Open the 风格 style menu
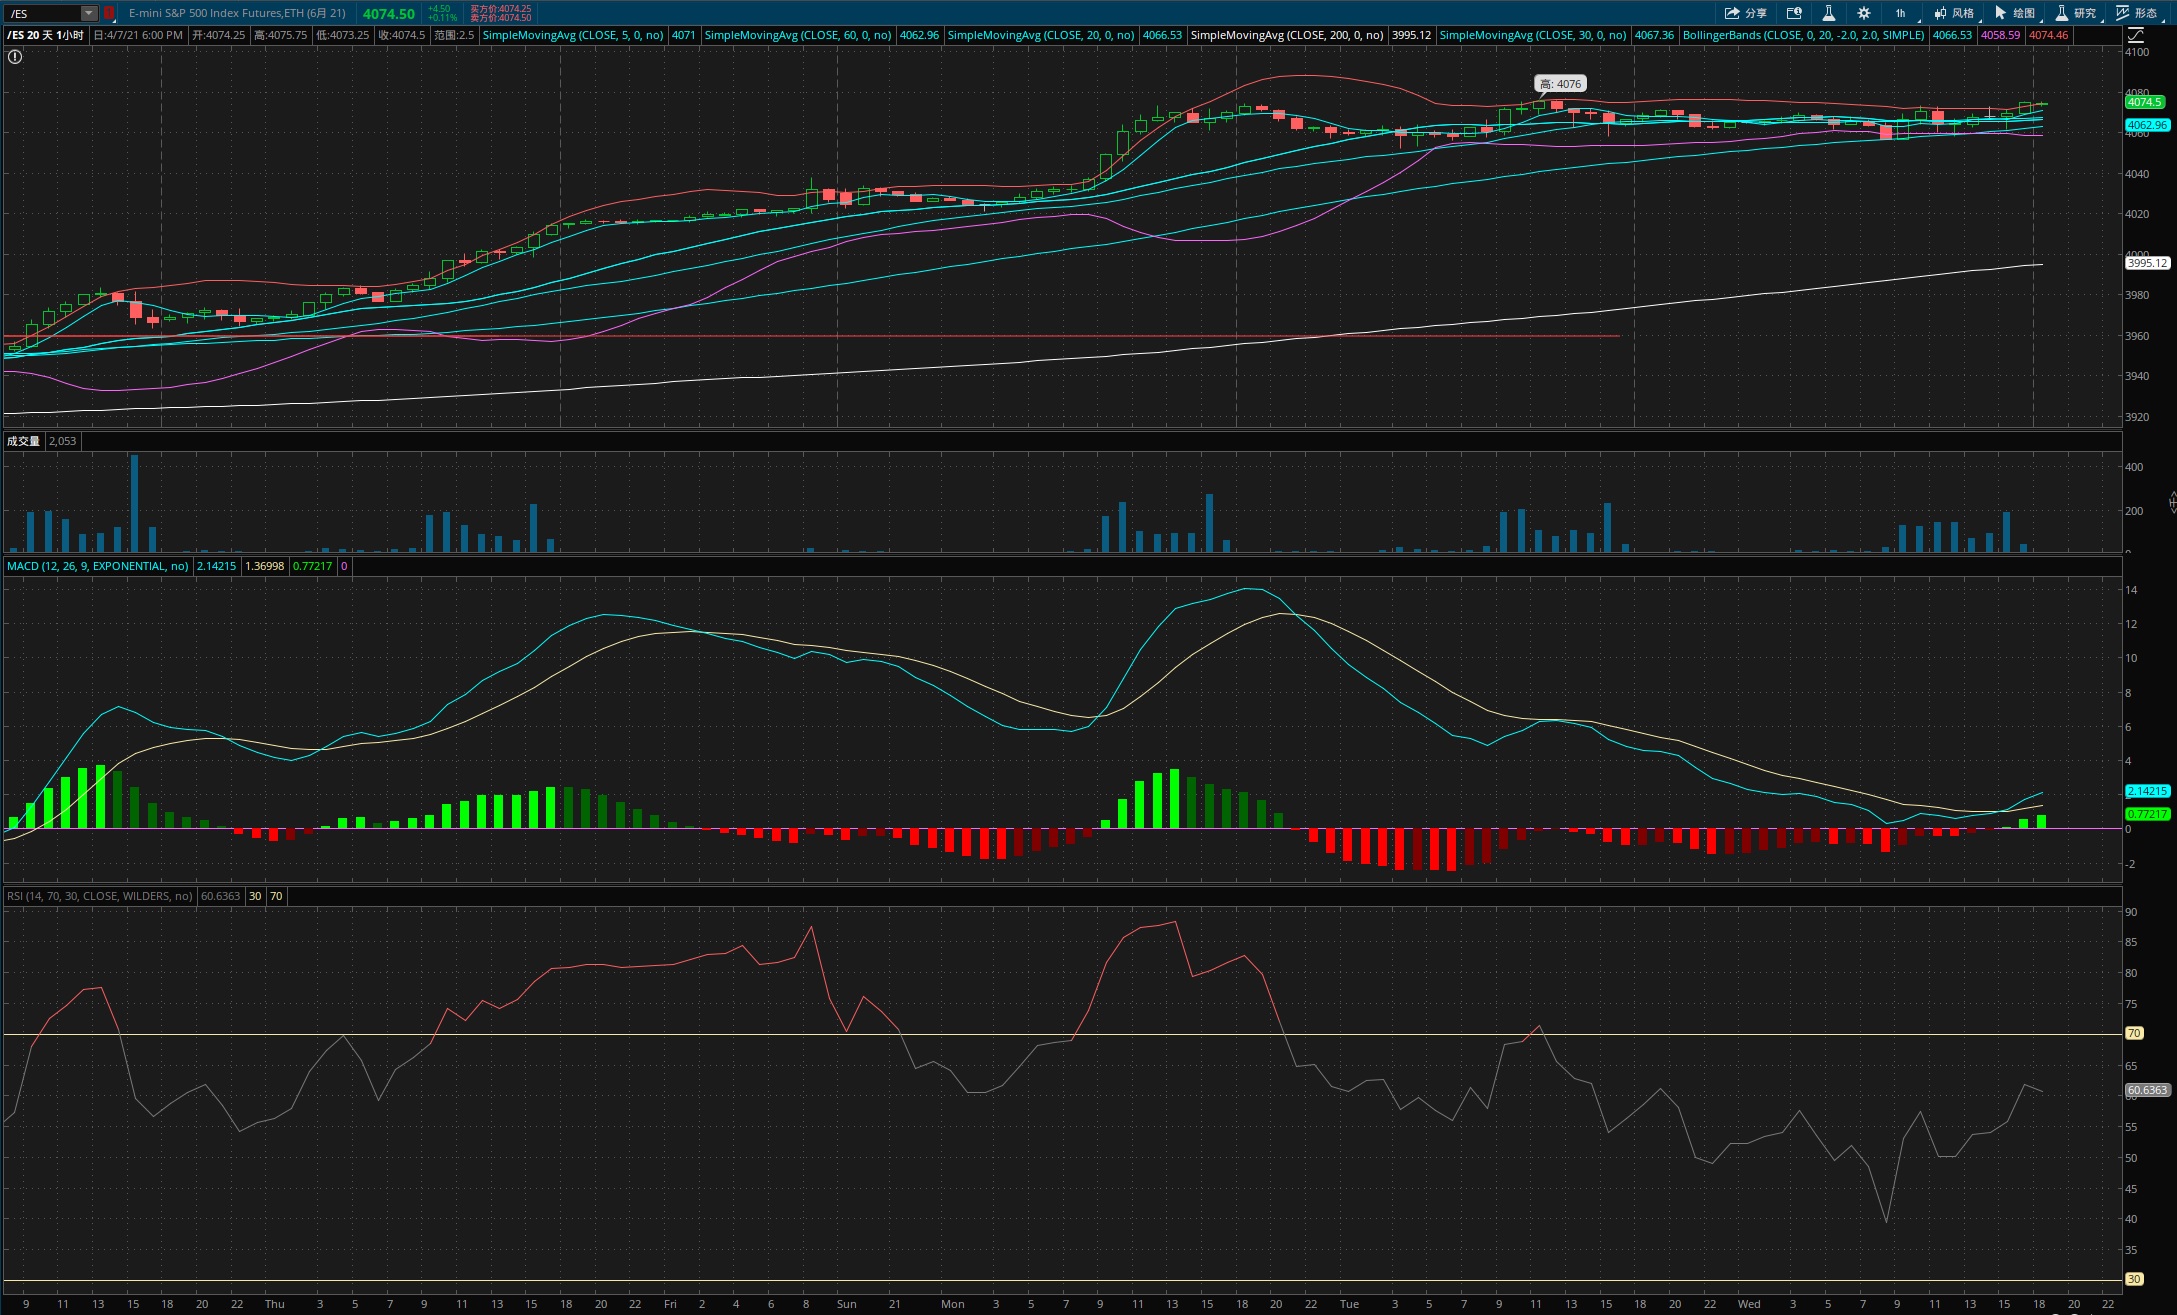The image size is (2177, 1315). tap(1954, 13)
